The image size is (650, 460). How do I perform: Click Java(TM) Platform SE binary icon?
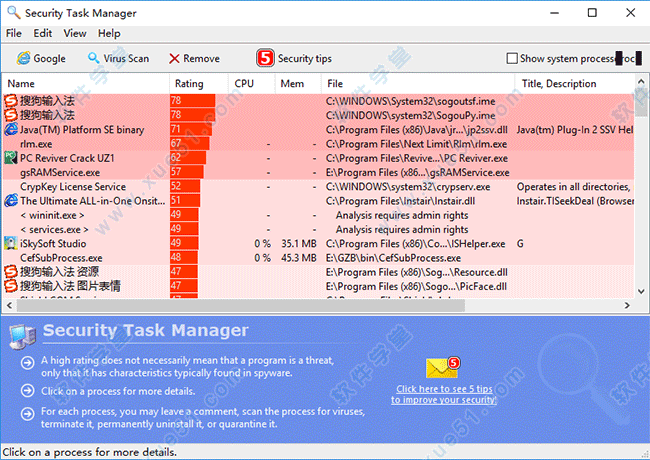point(11,129)
